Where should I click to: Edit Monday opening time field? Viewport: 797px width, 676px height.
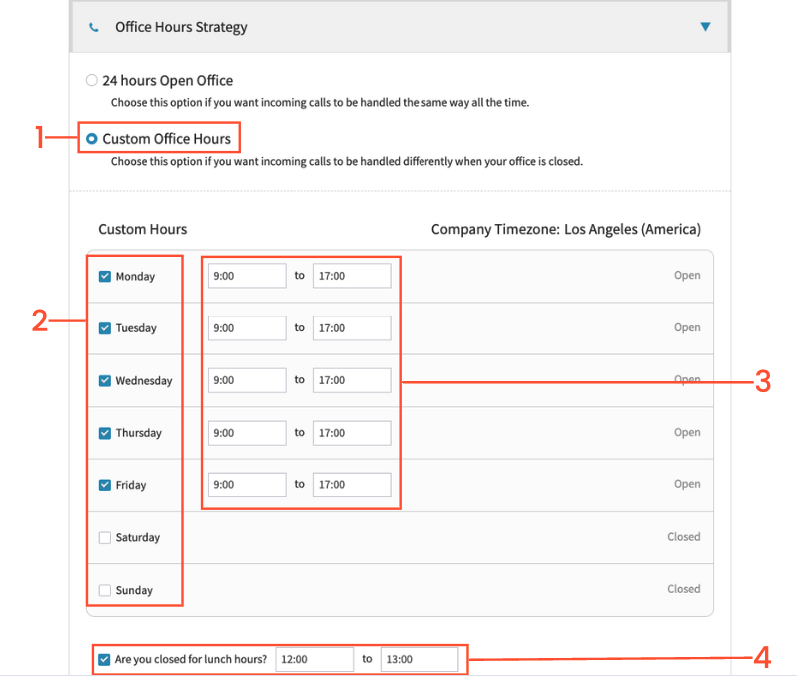coord(247,276)
